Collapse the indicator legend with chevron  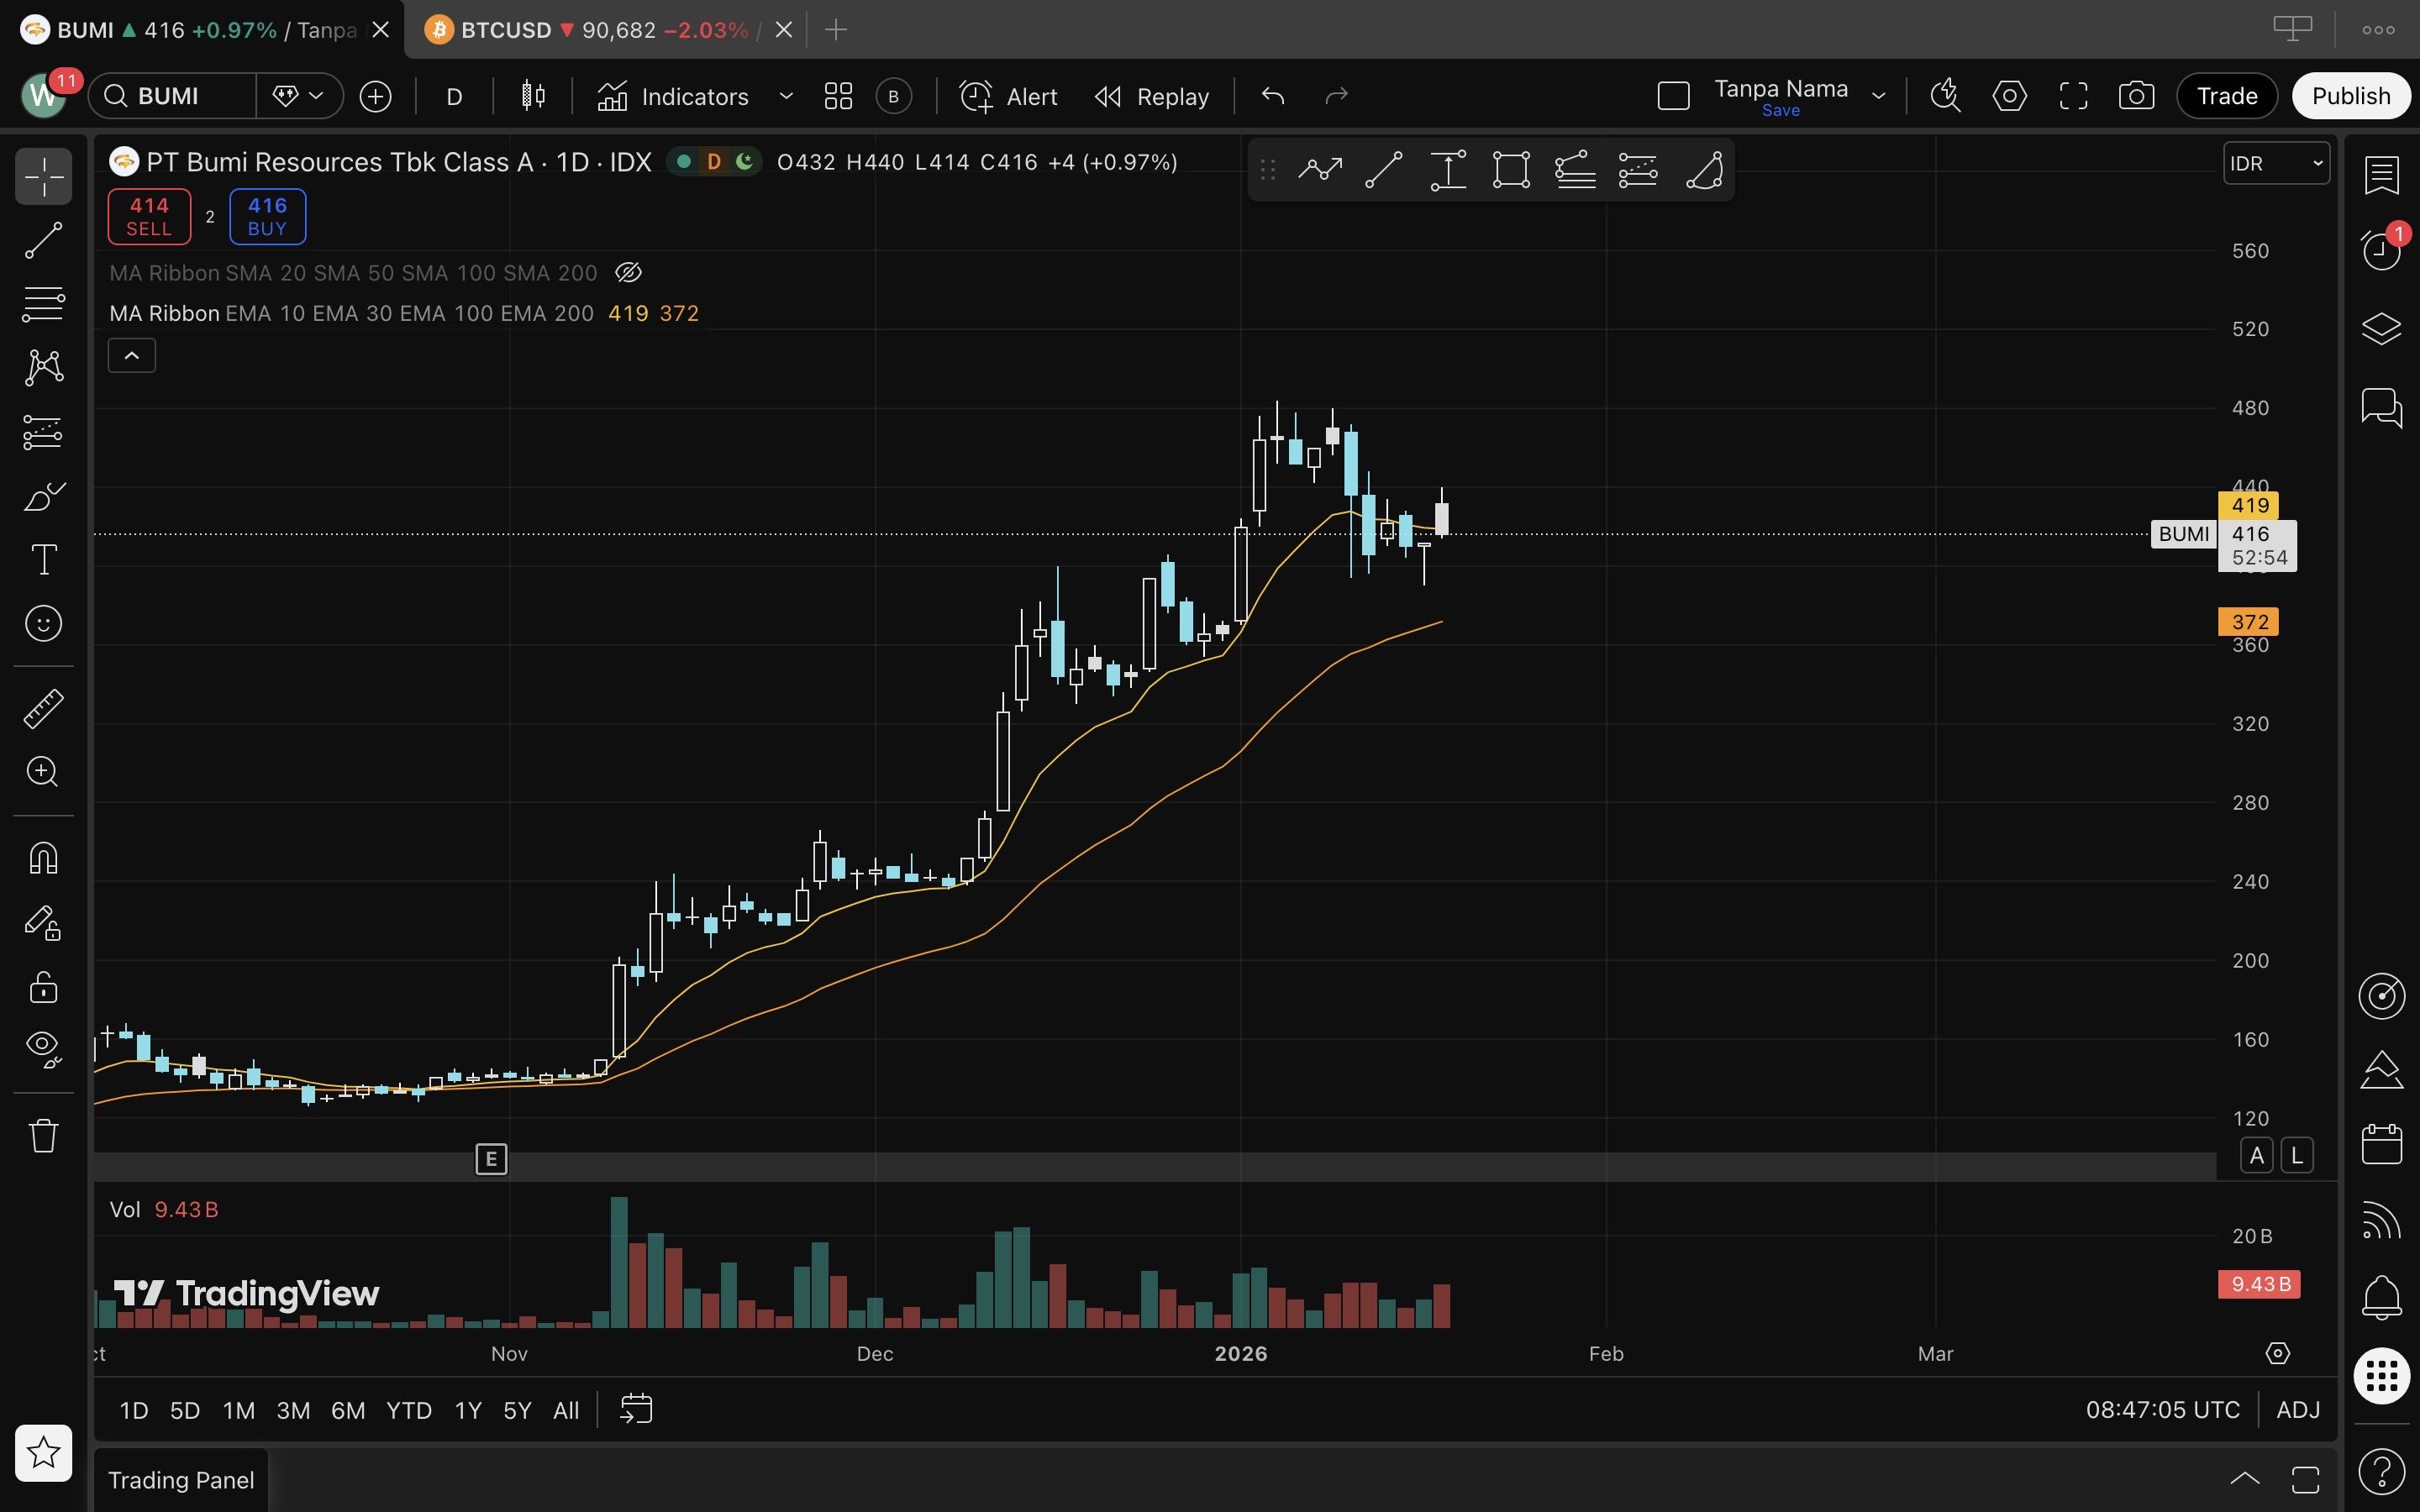coord(132,356)
